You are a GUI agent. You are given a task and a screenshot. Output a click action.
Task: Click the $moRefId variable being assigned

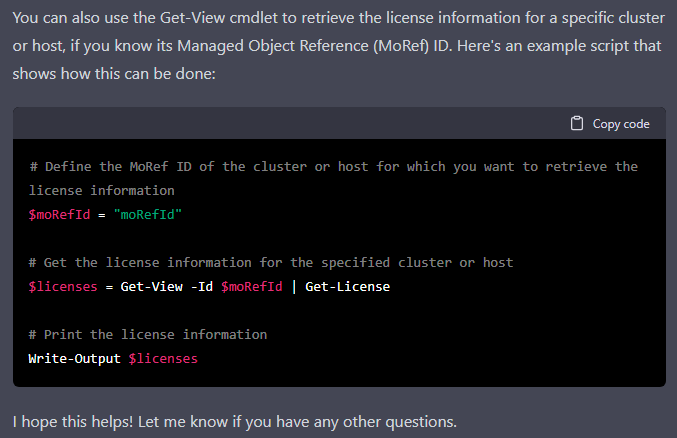pyautogui.click(x=59, y=214)
